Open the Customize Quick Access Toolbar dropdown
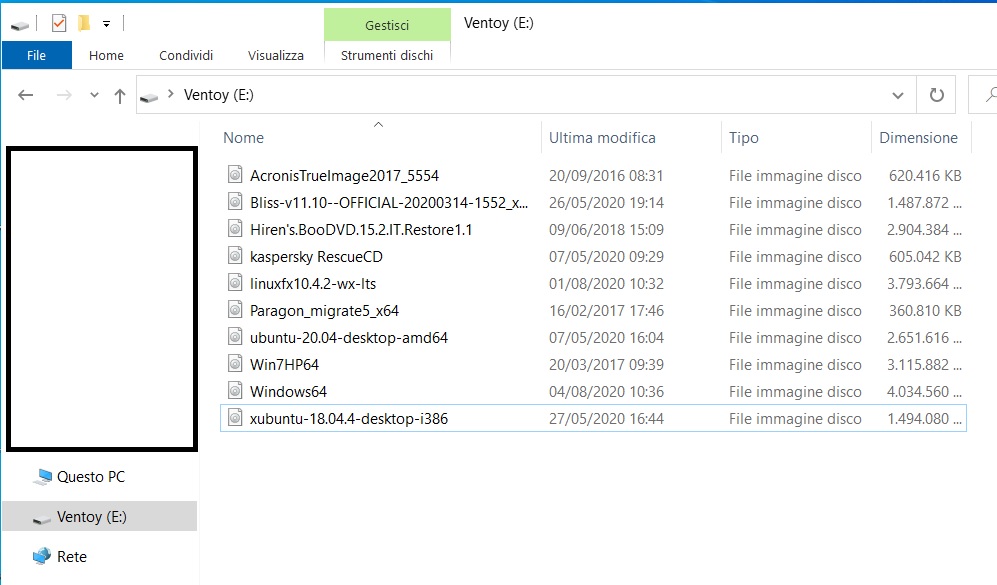The image size is (997, 585). (106, 24)
